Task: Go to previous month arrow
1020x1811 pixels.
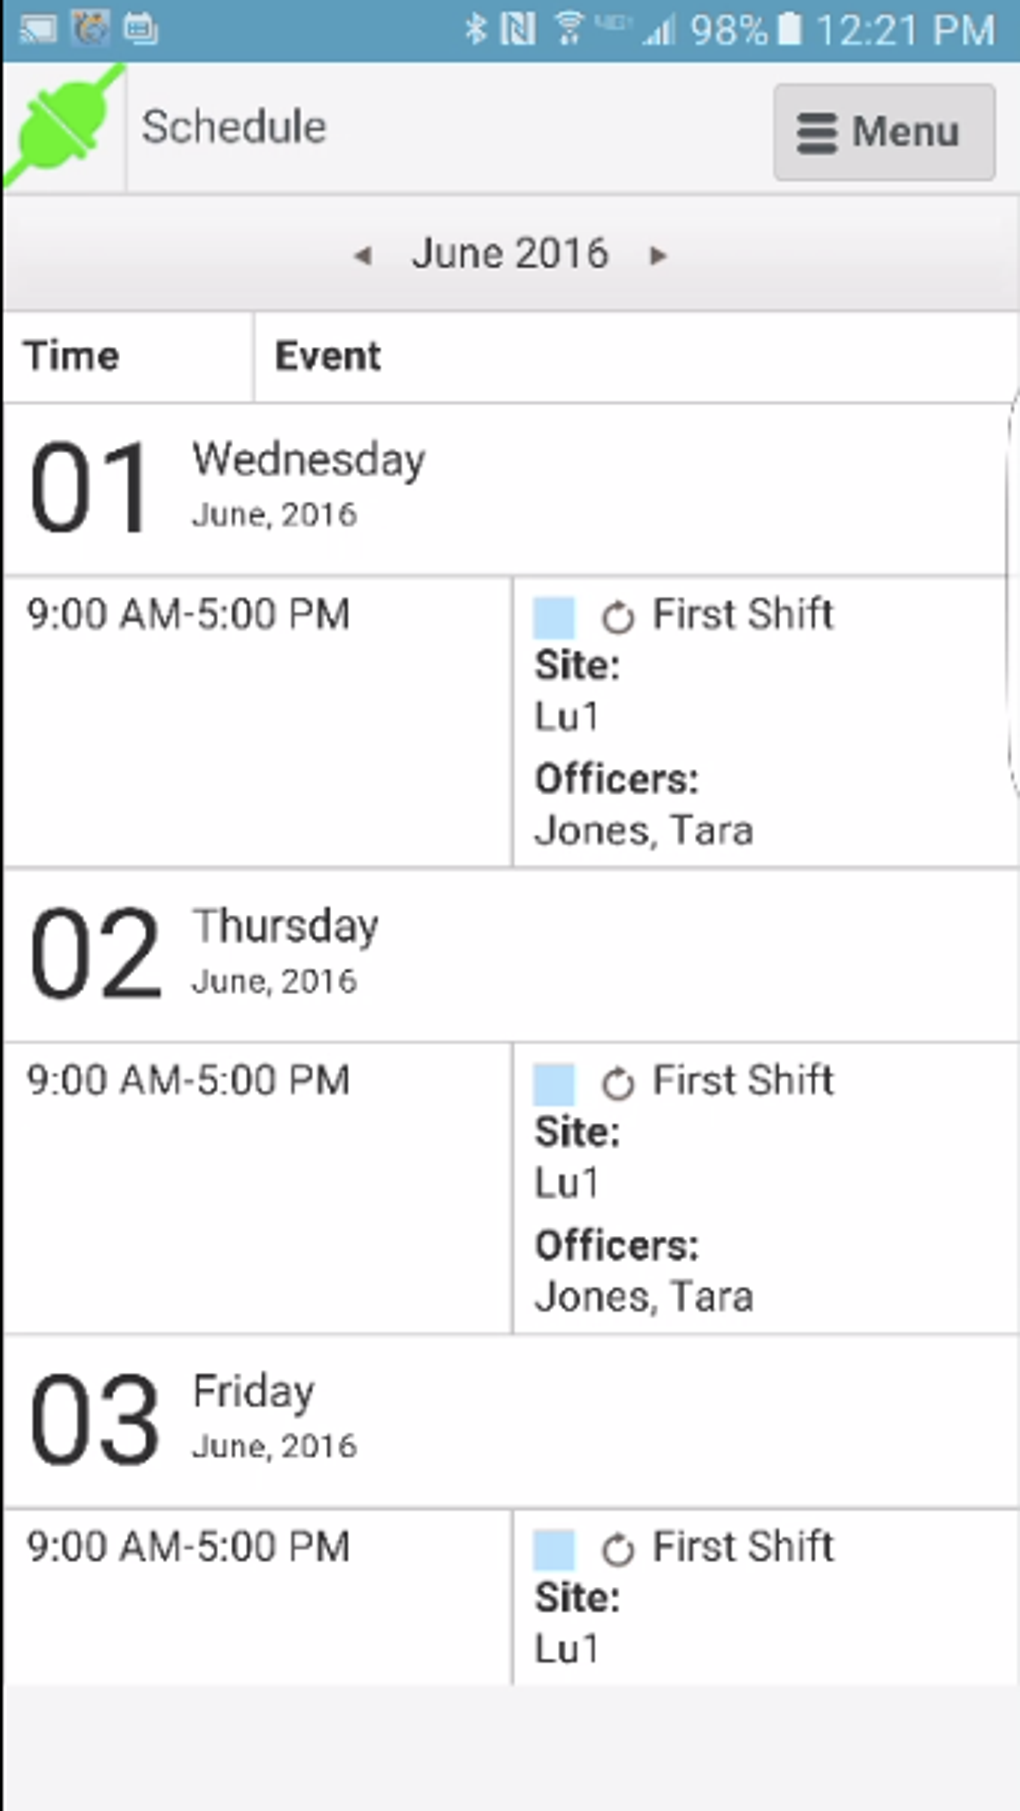Action: point(363,256)
